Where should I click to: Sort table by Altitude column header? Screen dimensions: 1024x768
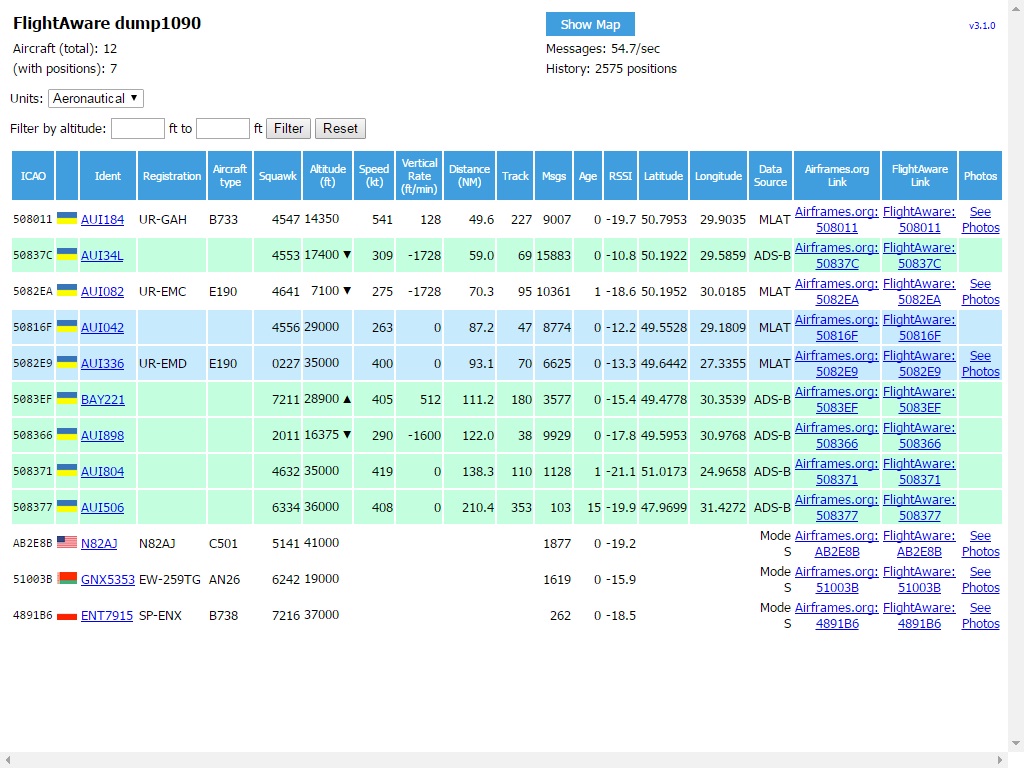[327, 176]
